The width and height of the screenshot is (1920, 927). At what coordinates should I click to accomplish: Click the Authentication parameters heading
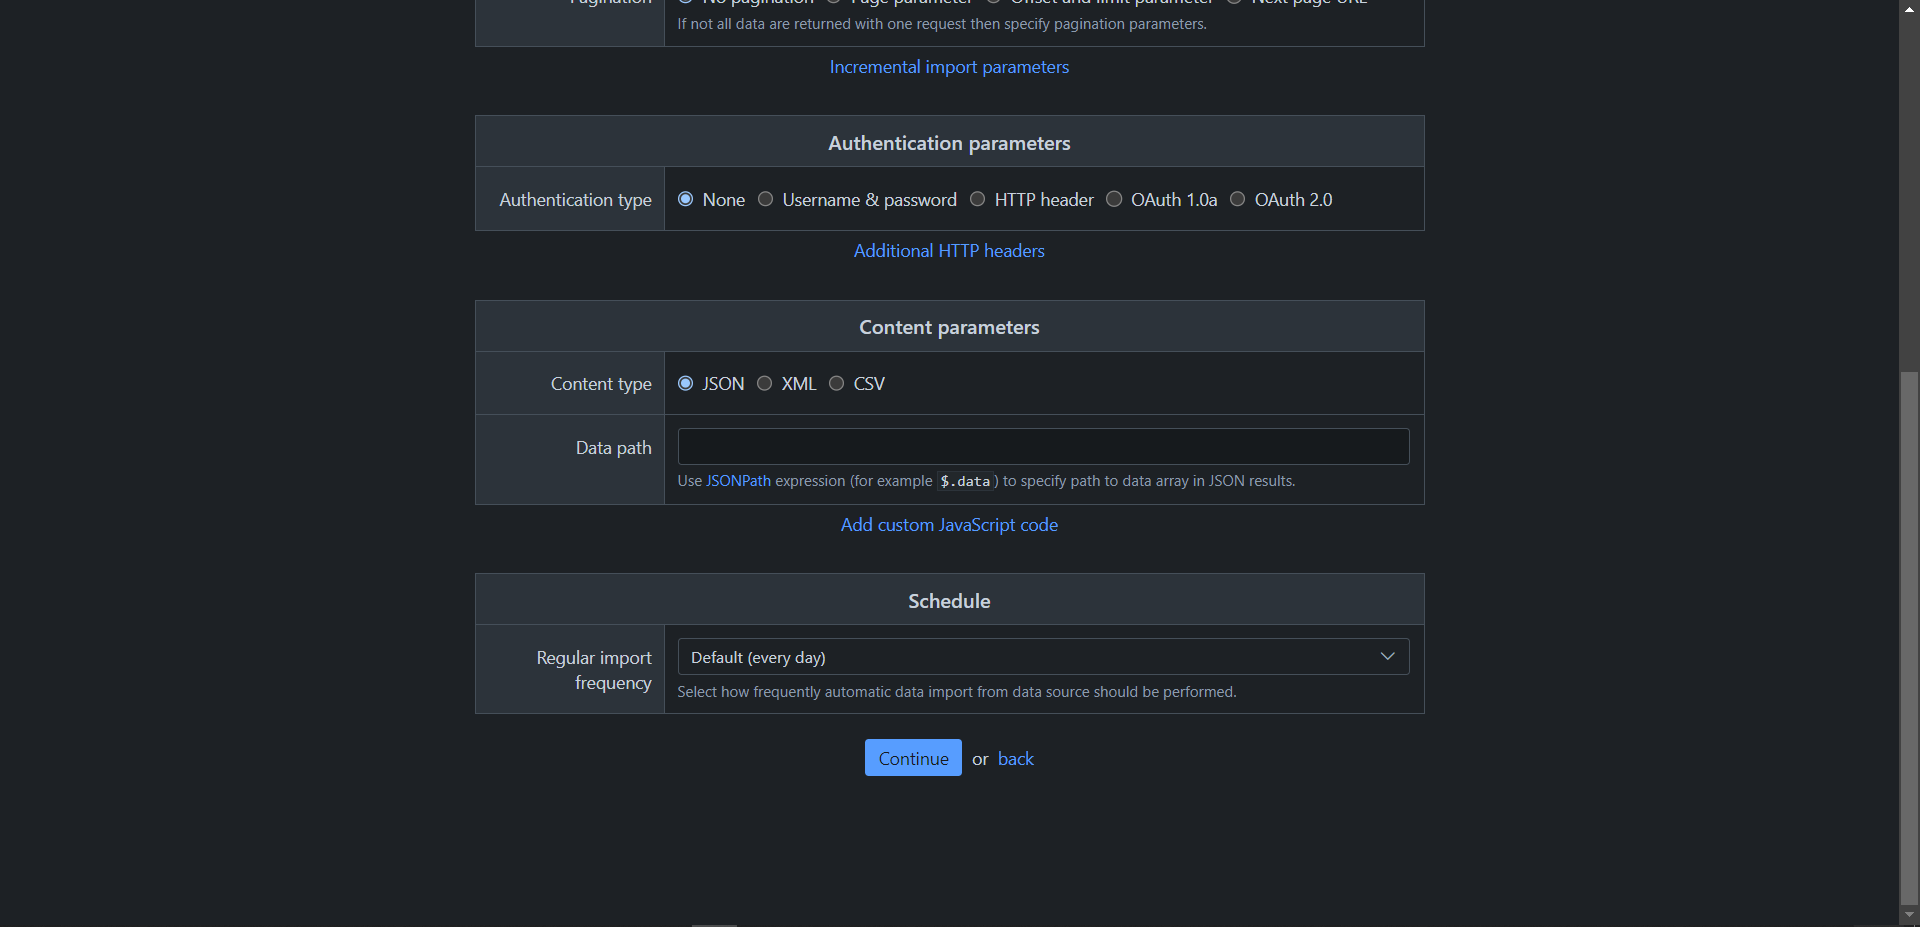tap(949, 143)
